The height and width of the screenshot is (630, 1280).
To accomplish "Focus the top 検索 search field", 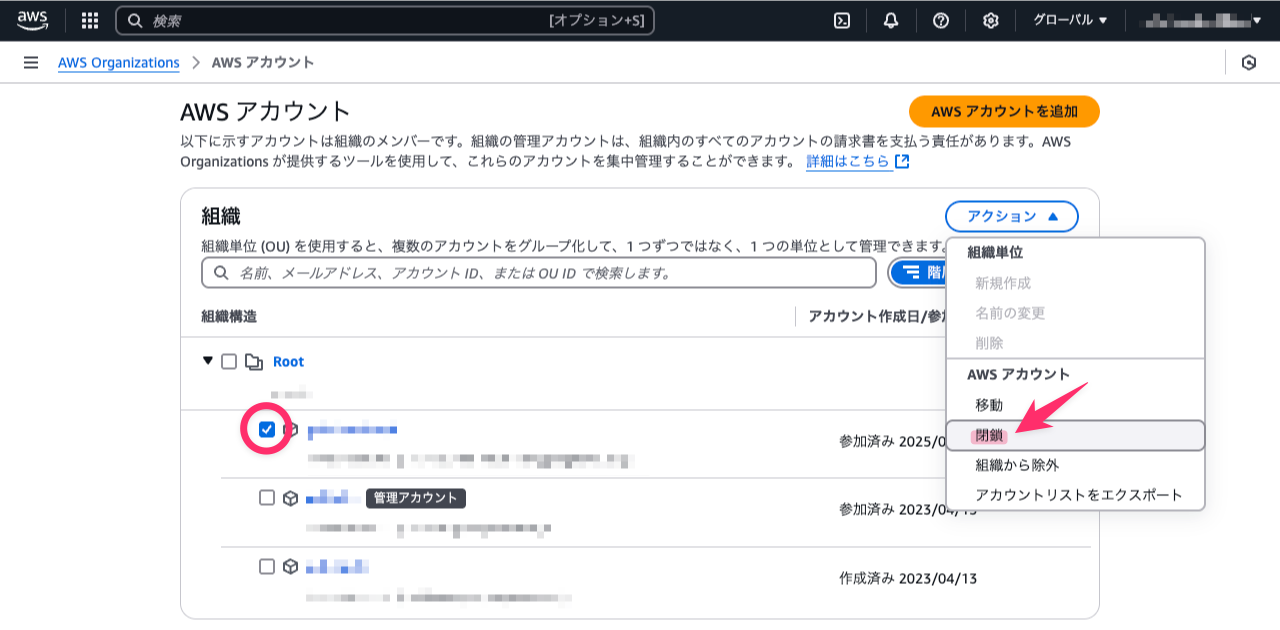I will [x=385, y=20].
